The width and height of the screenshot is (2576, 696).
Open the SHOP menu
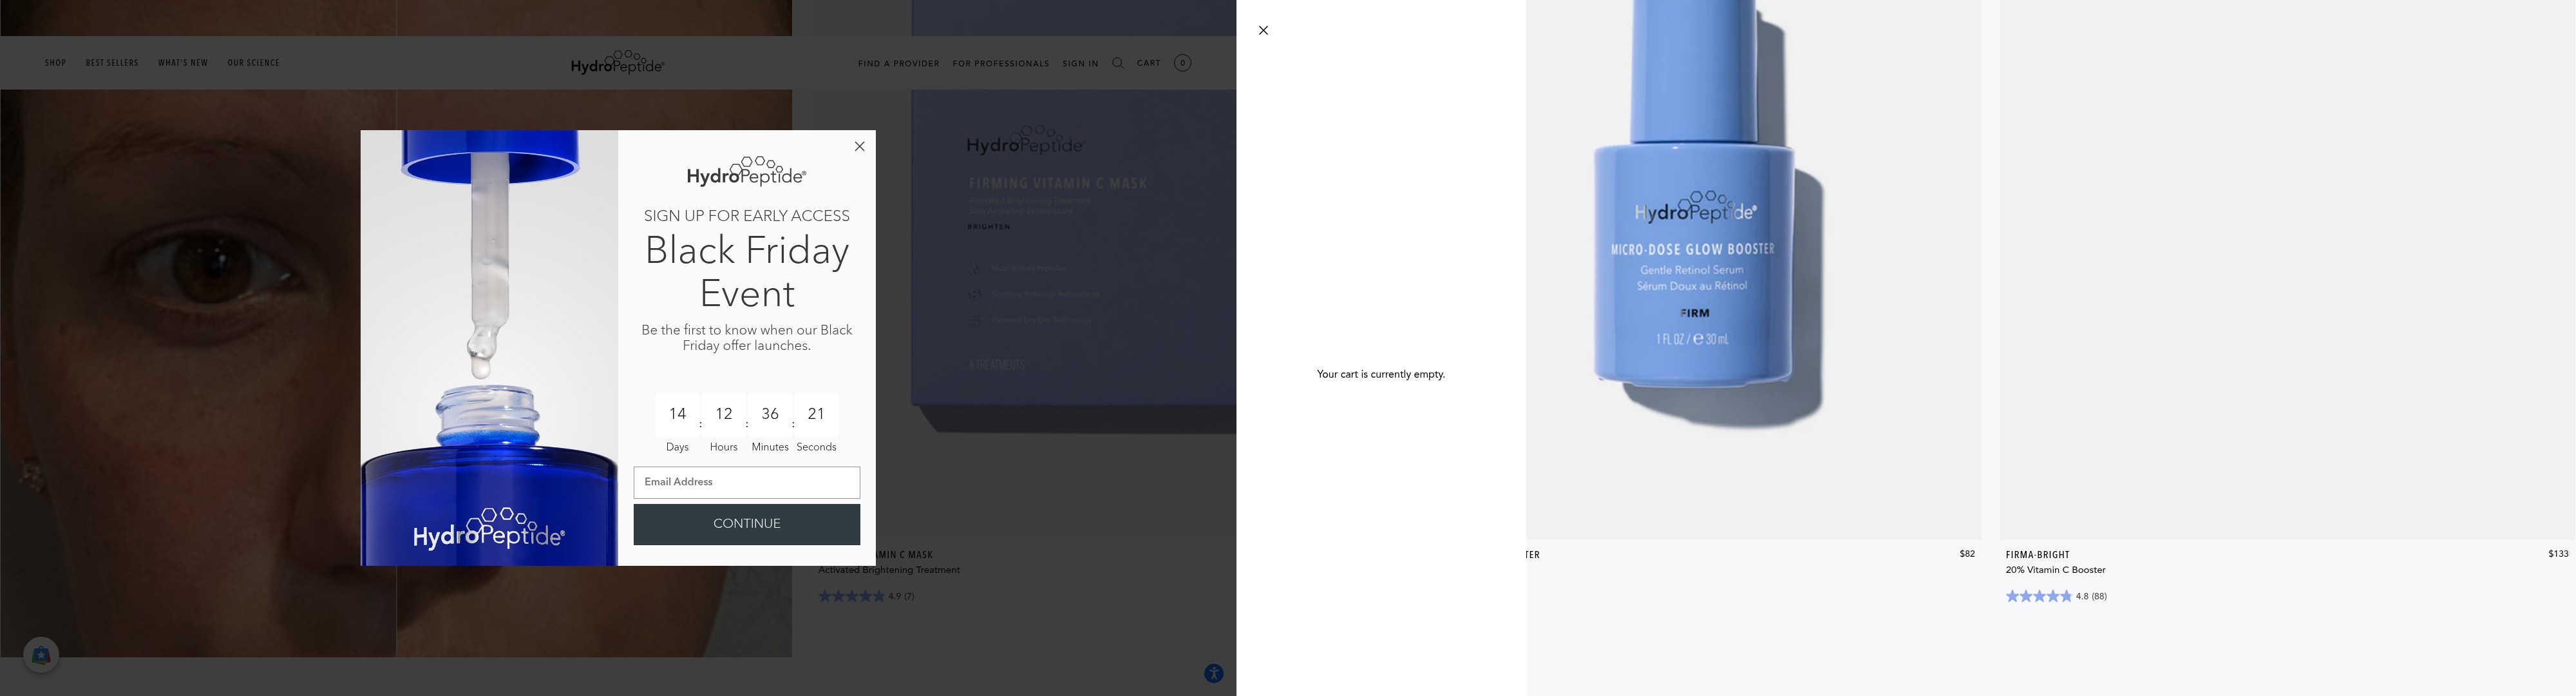pyautogui.click(x=55, y=63)
